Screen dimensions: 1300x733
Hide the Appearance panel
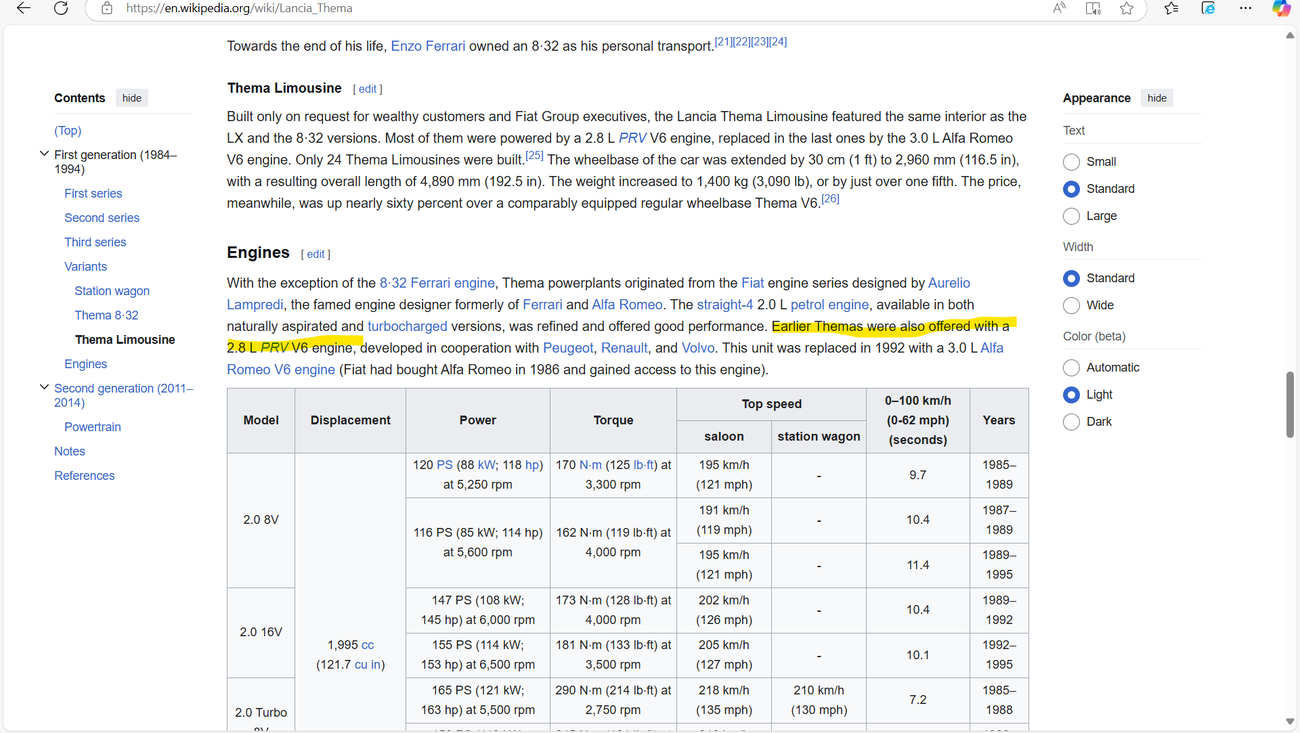pos(1157,98)
